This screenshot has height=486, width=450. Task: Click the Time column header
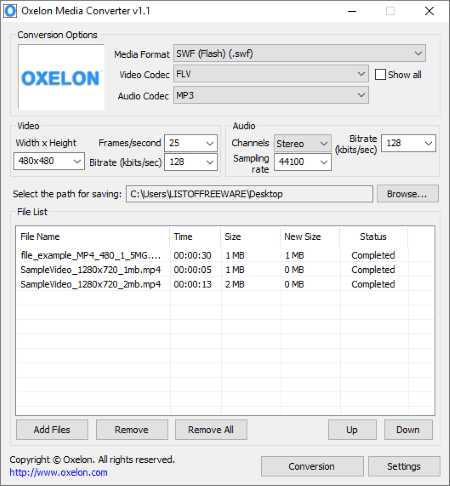[195, 237]
